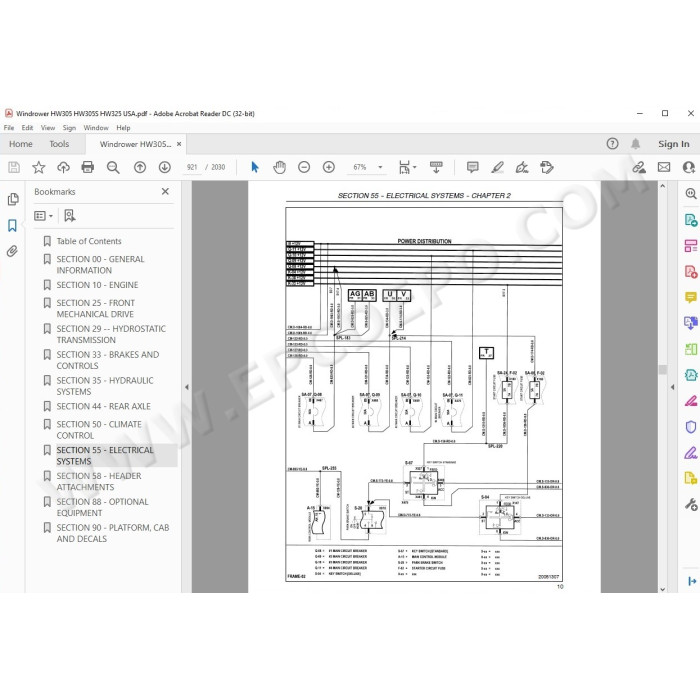
Task: Open the Help question mark
Action: coord(612,144)
